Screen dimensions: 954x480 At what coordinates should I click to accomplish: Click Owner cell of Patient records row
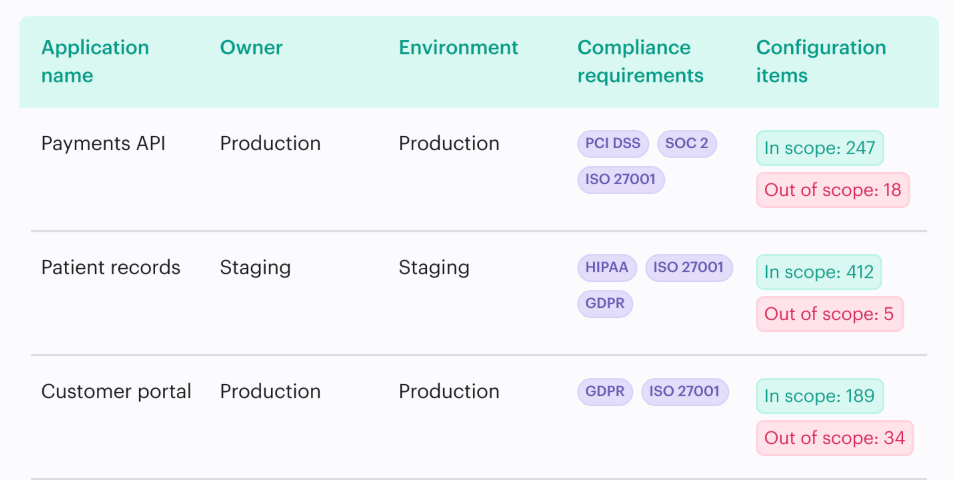(255, 268)
